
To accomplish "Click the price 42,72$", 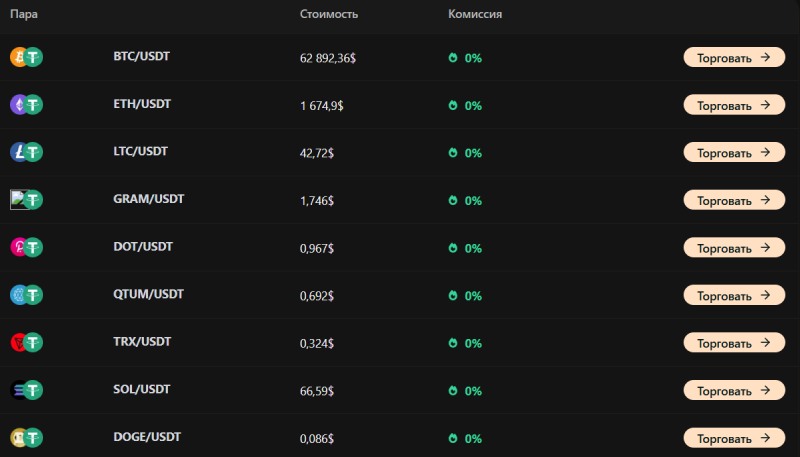I will click(317, 153).
